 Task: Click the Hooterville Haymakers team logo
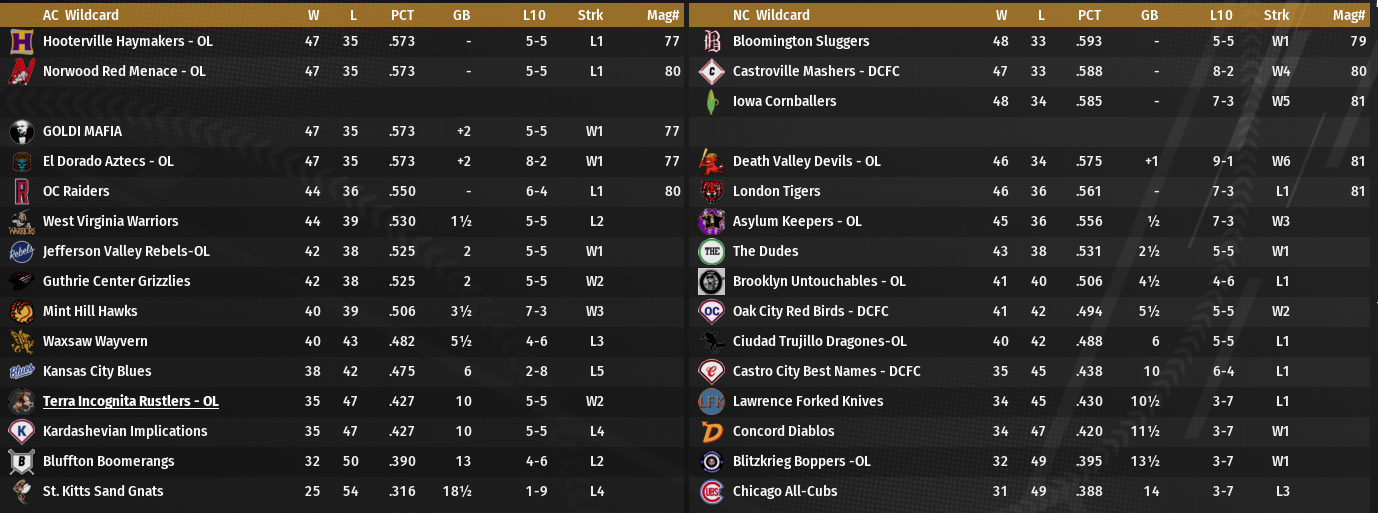(21, 42)
